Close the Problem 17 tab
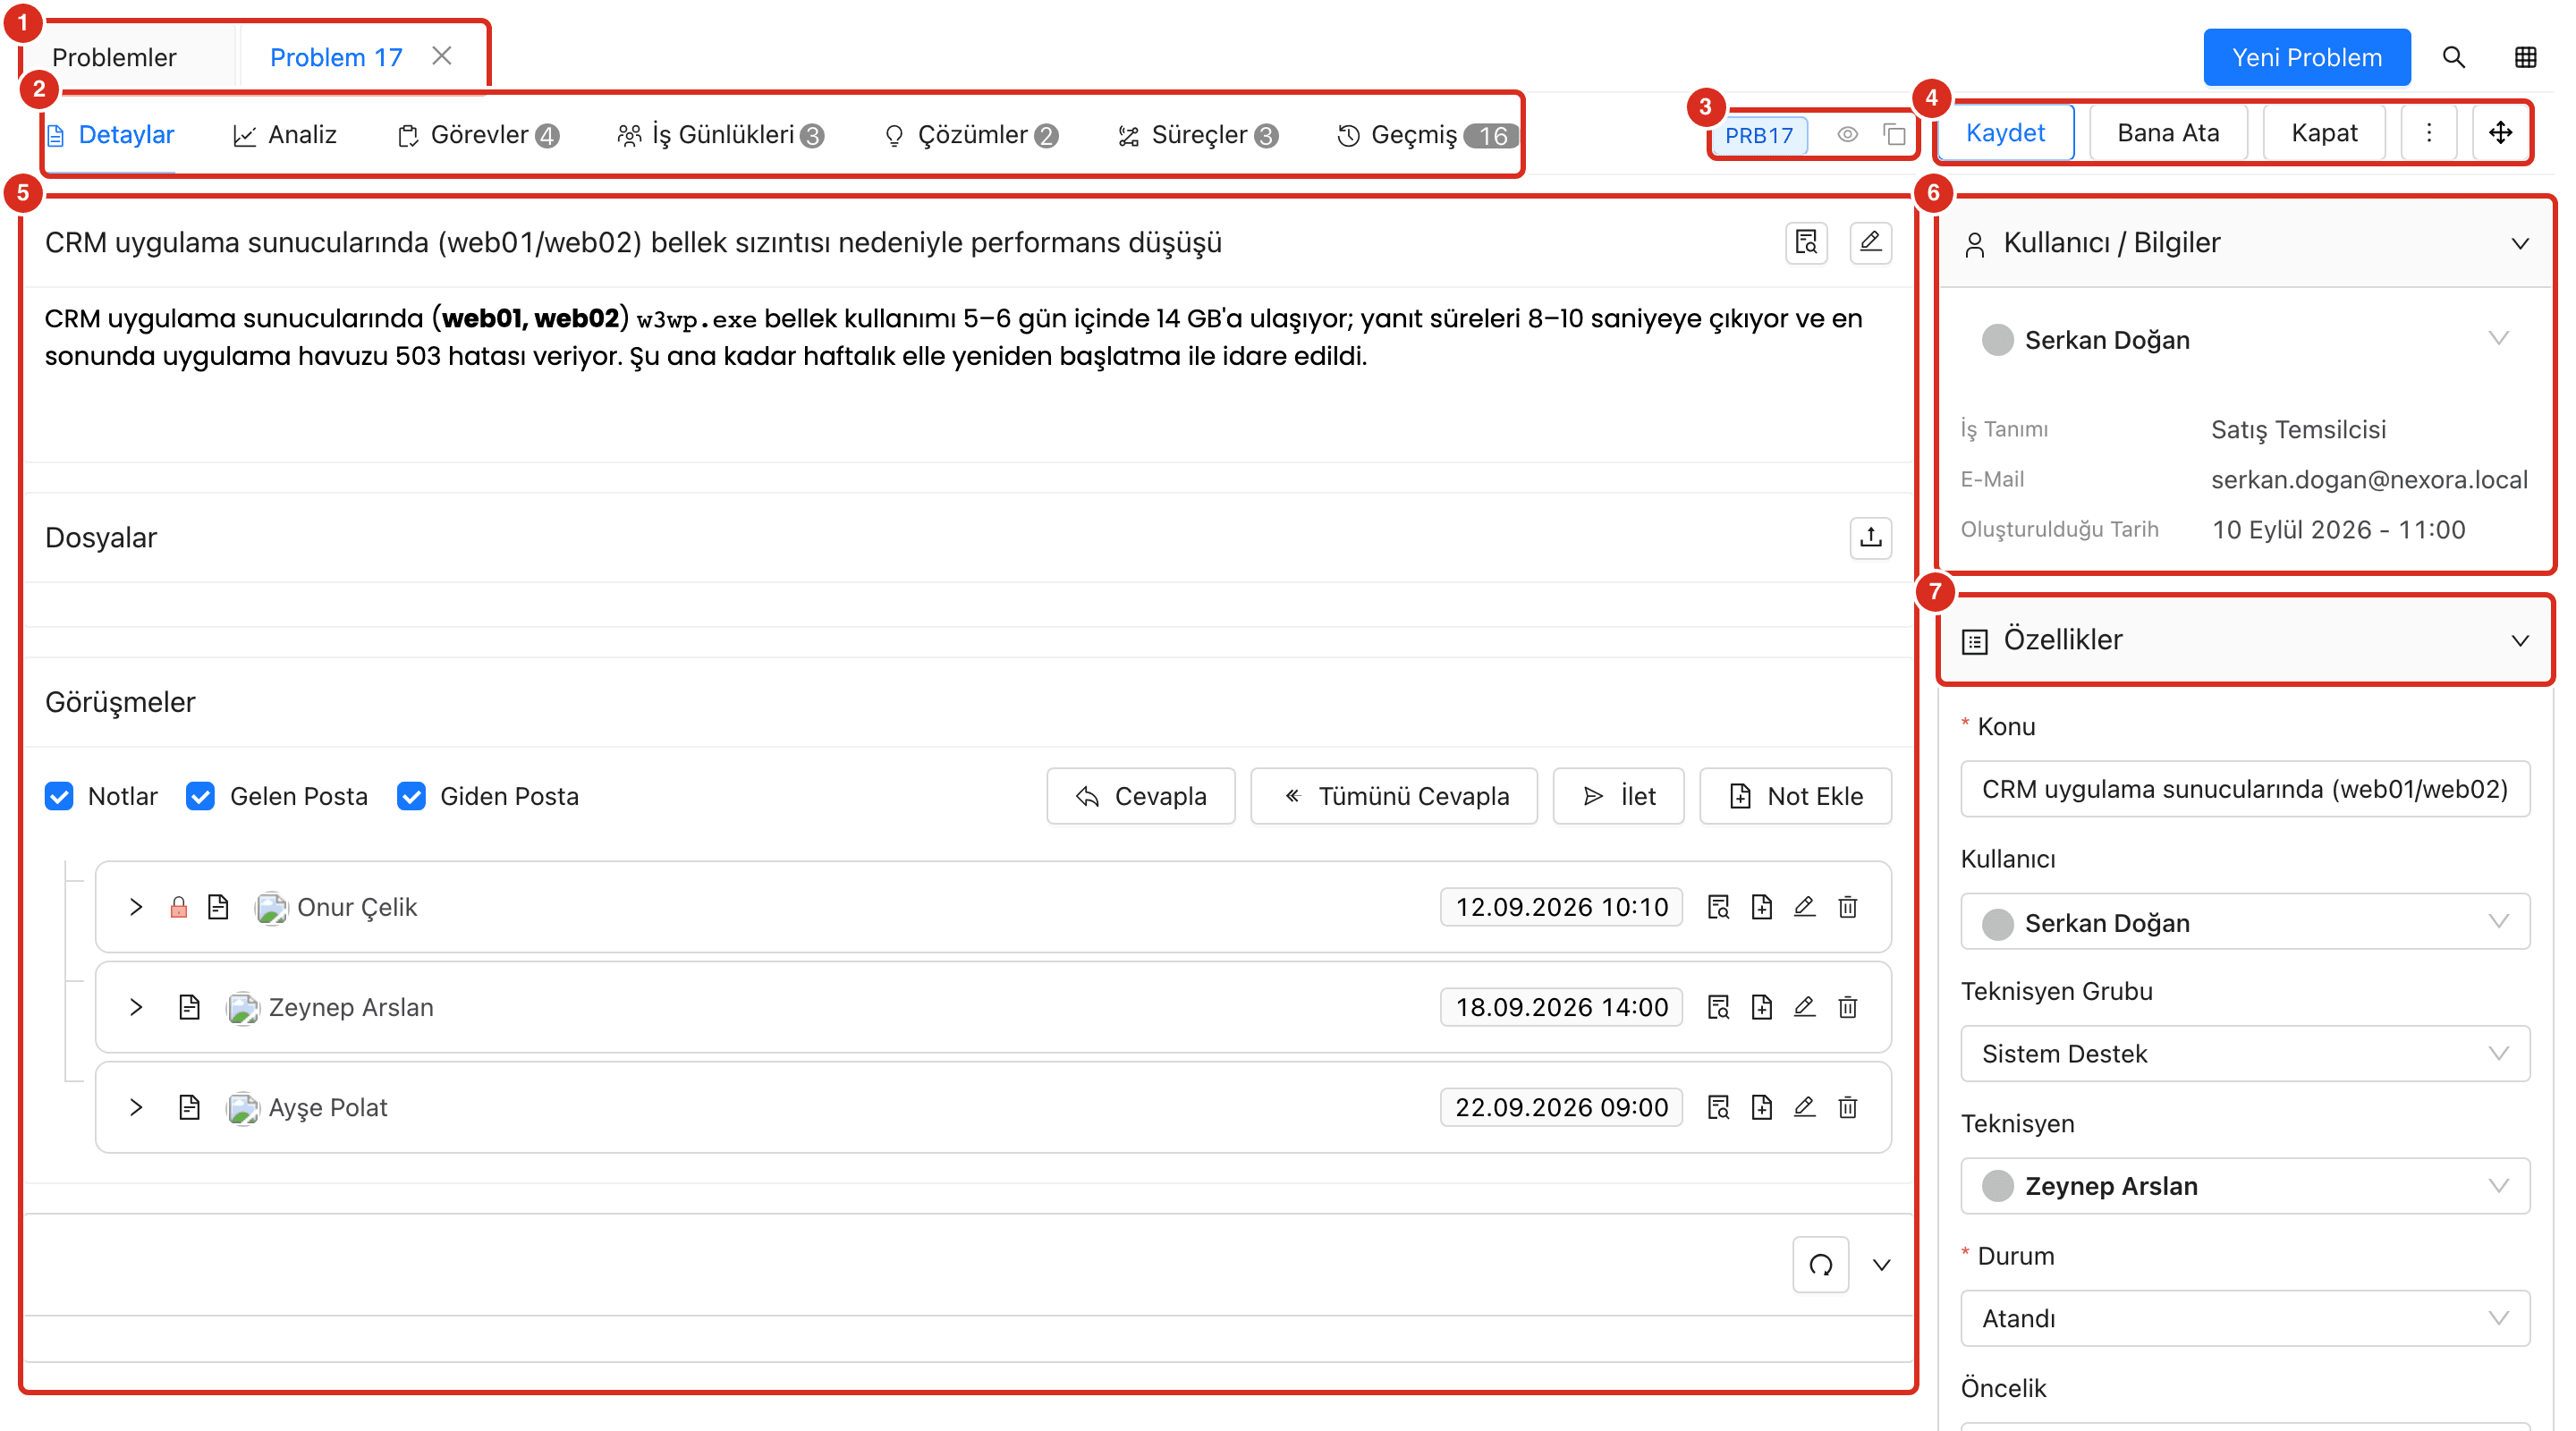This screenshot has width=2576, height=1431. [x=441, y=56]
